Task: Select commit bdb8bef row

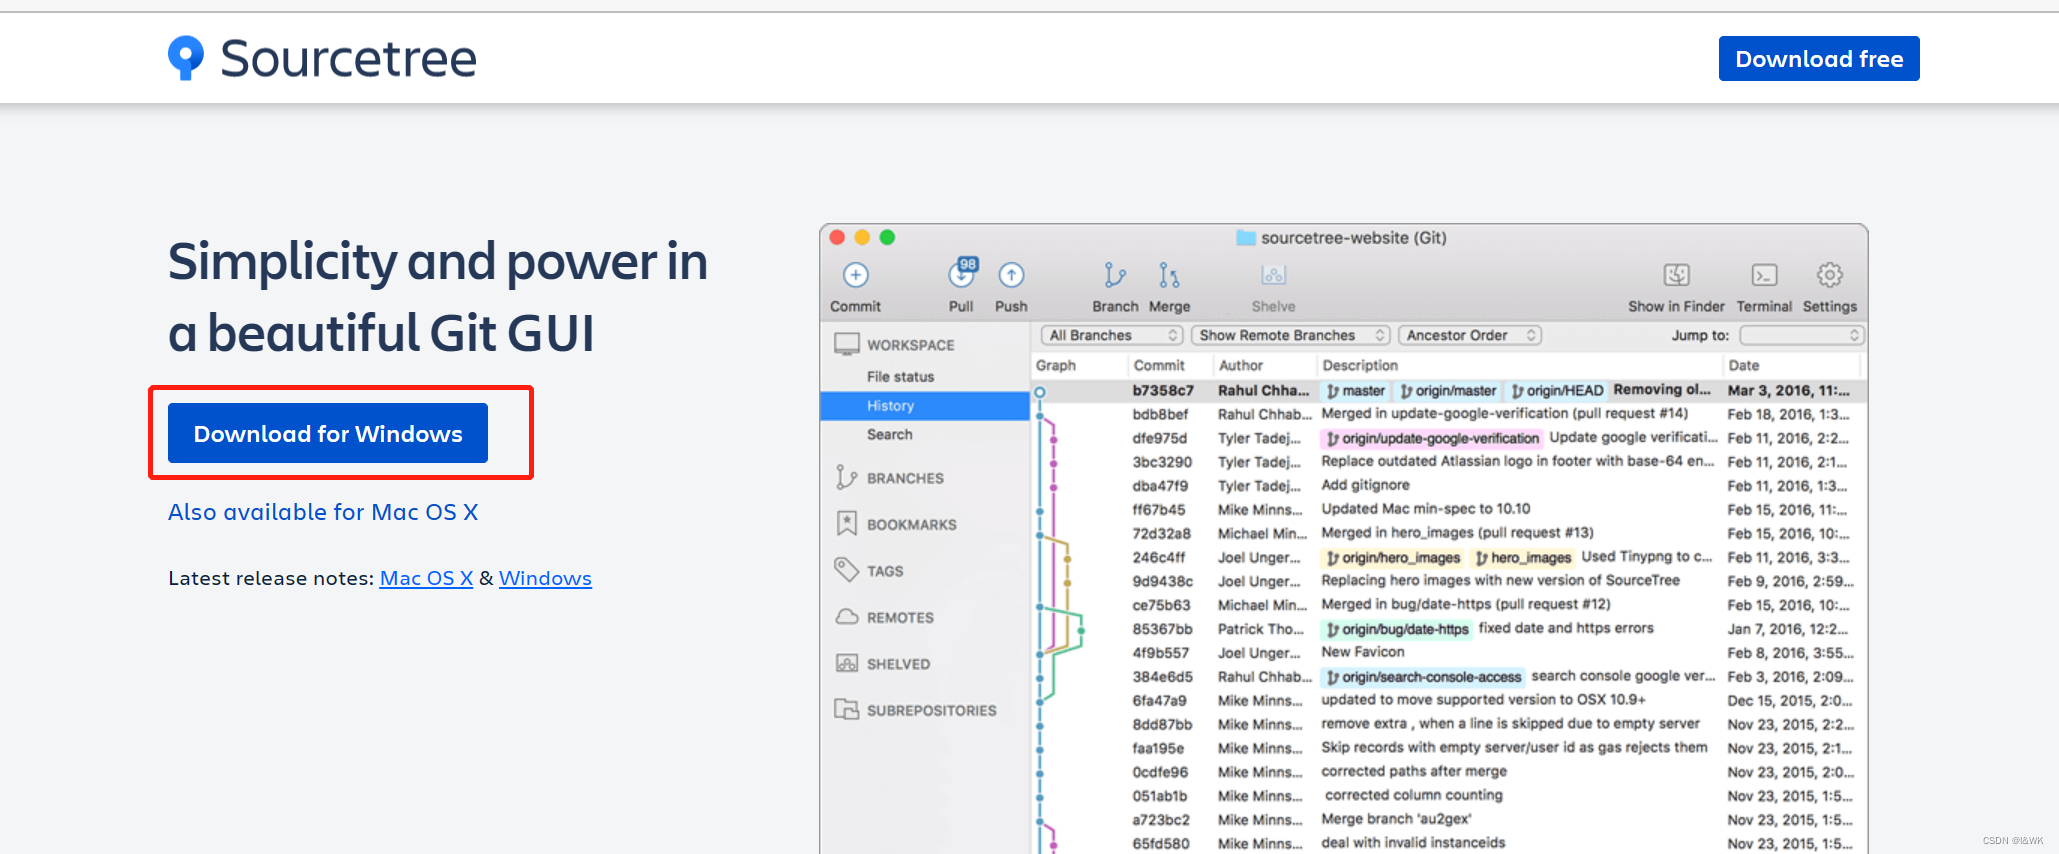Action: 1448,414
